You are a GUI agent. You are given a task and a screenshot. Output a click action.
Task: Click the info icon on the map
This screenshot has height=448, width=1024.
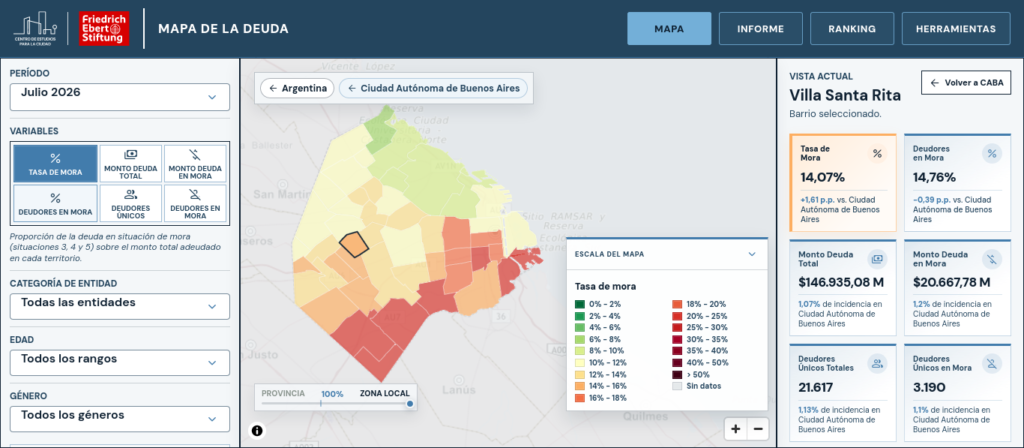coord(257,430)
